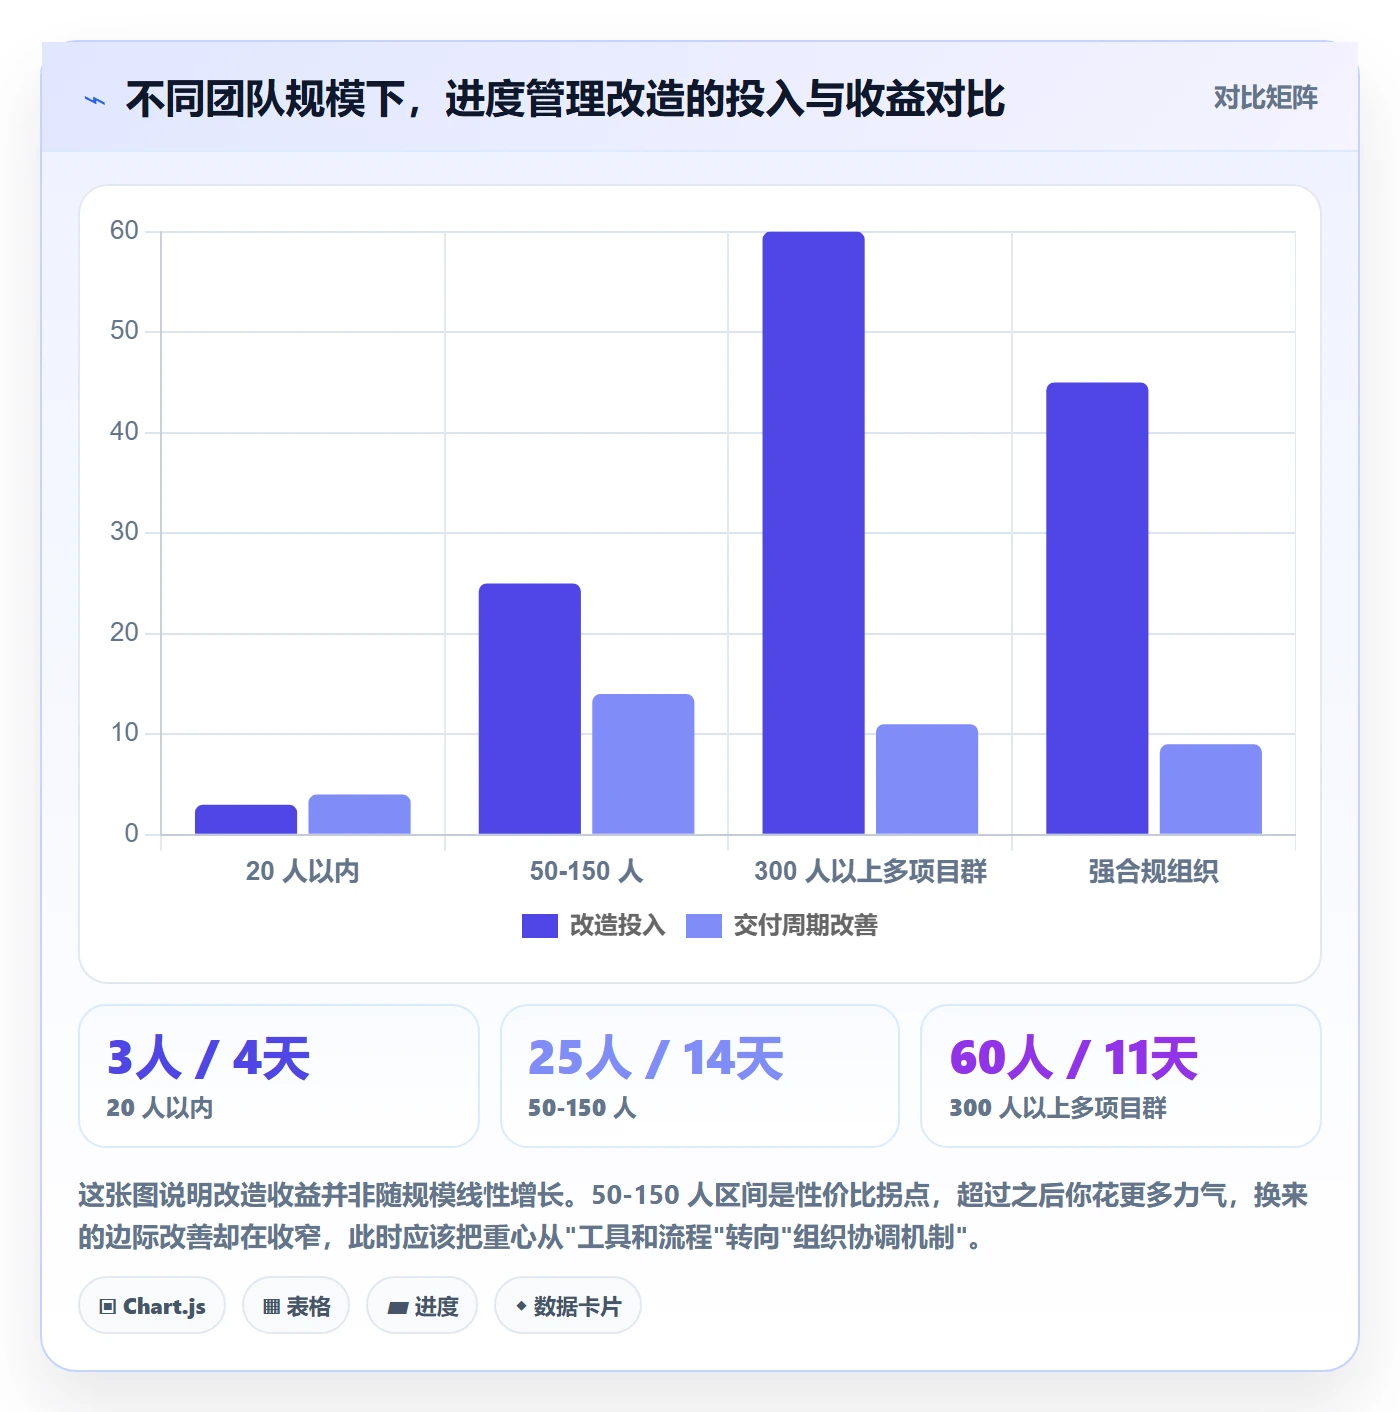Click the 改造投入 bar for 300 人以上多项目群
This screenshot has width=1400, height=1412.
(813, 533)
